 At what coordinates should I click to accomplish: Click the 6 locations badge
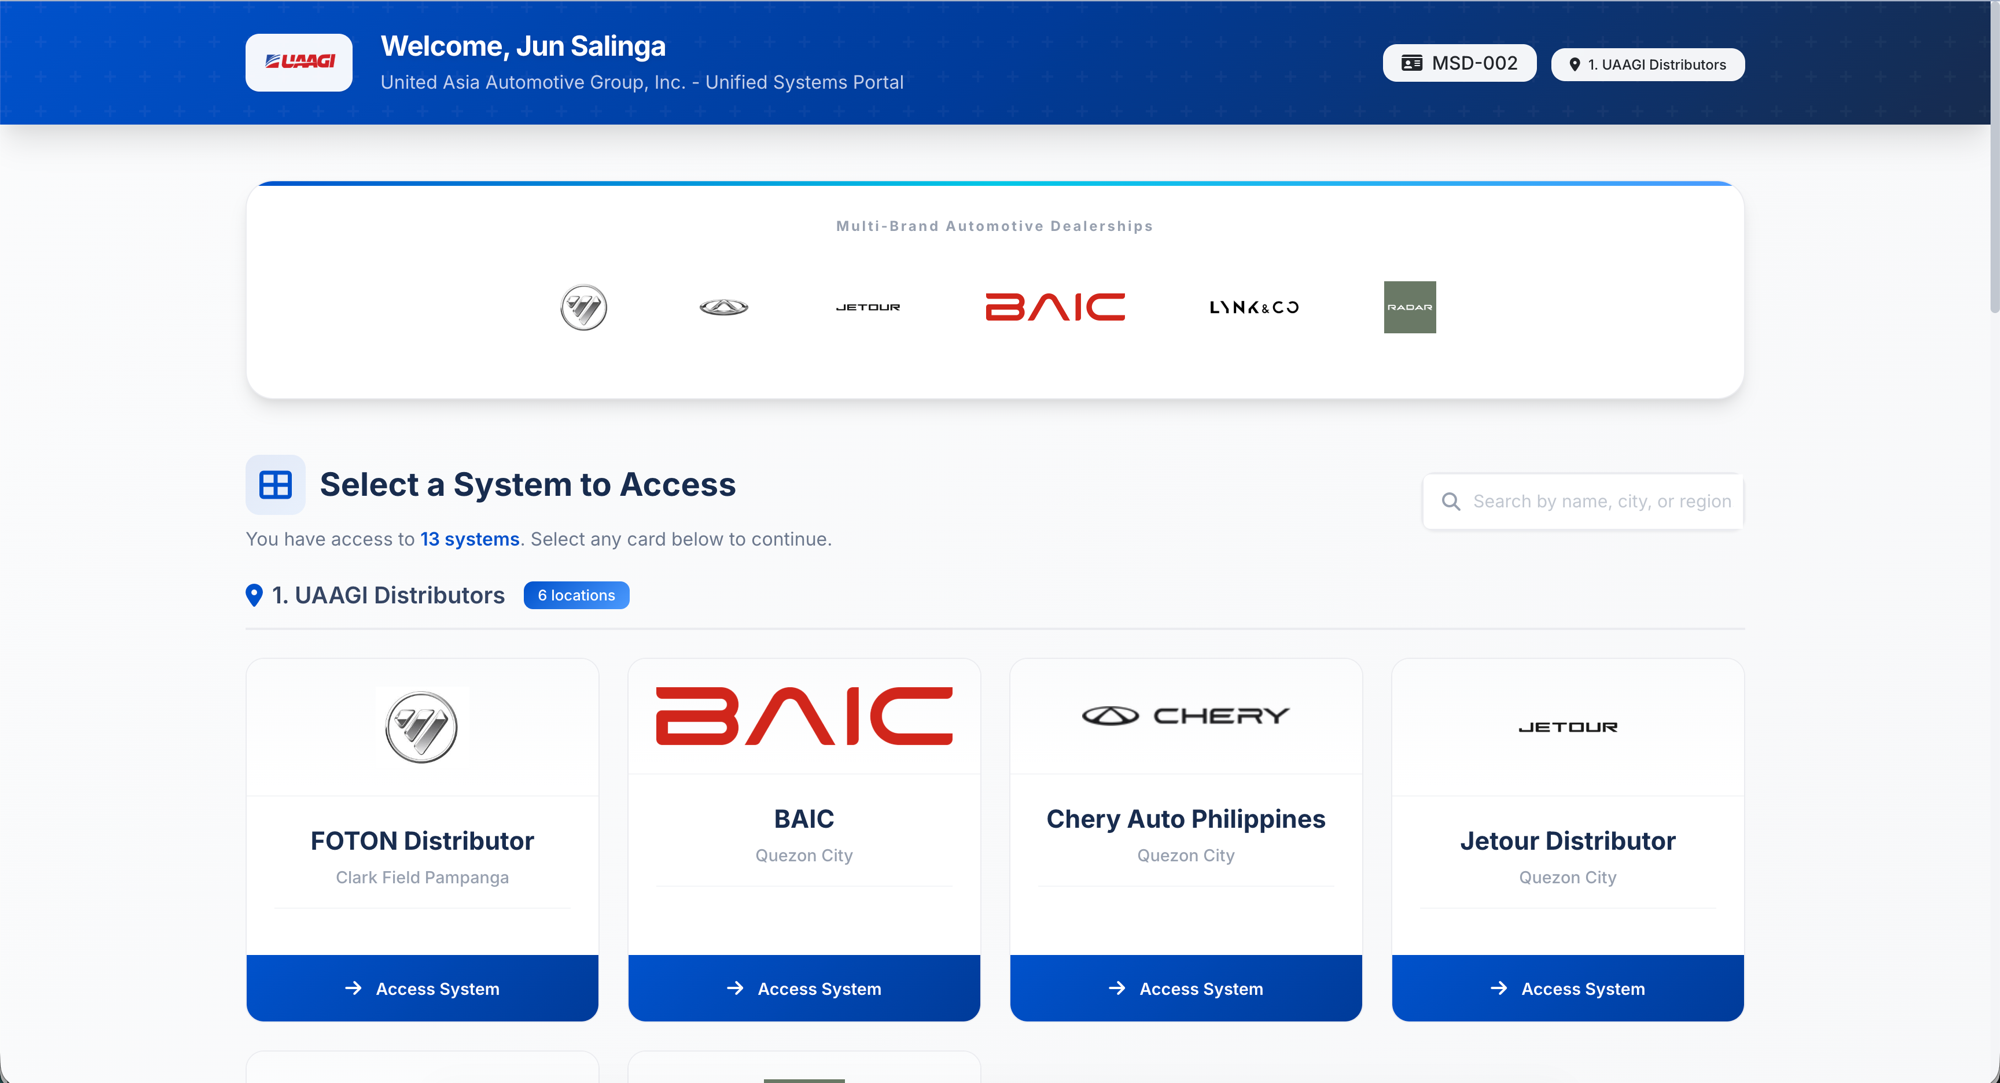(576, 595)
